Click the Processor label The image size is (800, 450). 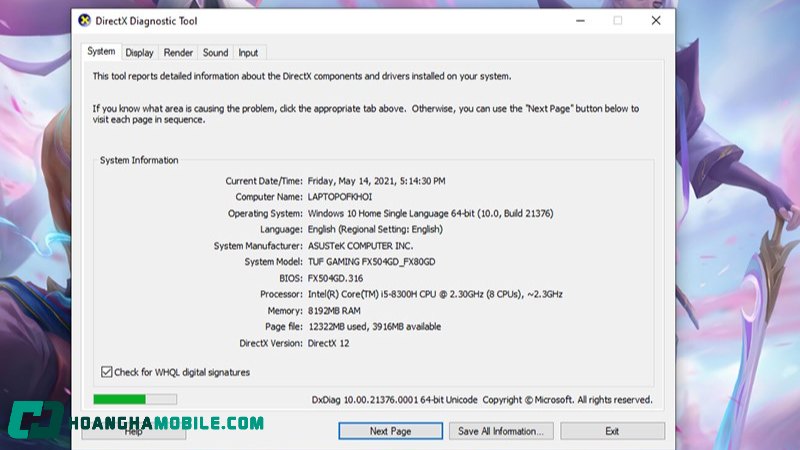tap(281, 294)
